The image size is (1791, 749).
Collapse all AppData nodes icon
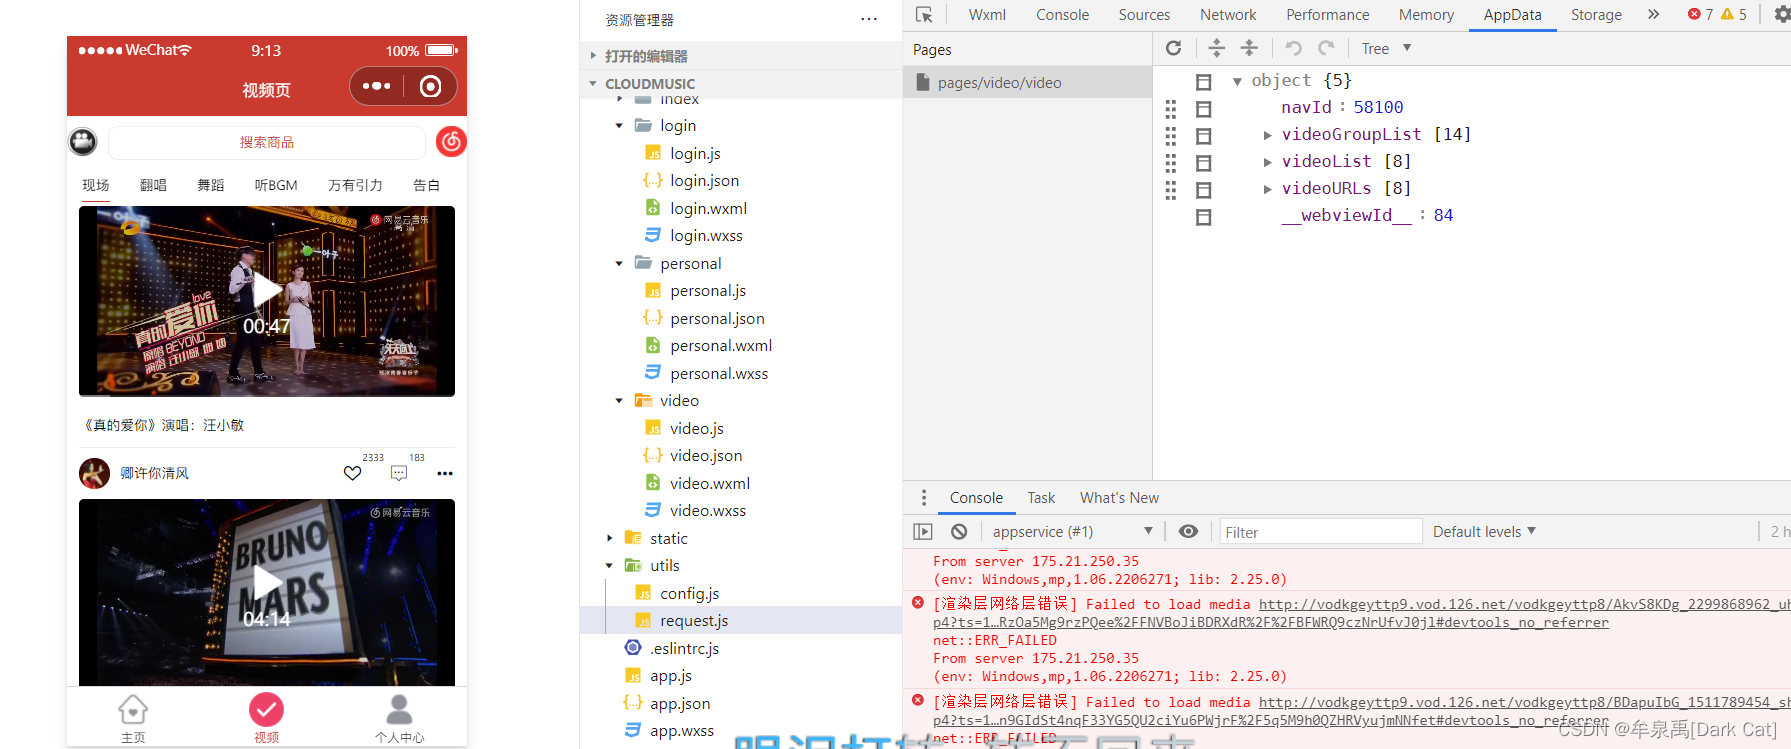[1249, 48]
